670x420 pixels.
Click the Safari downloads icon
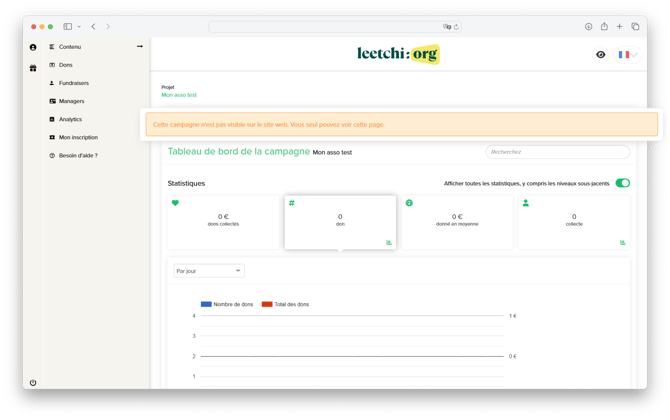tap(589, 26)
